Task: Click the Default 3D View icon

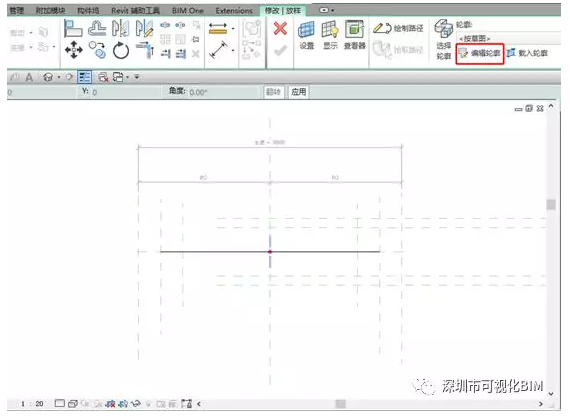Action: [x=48, y=77]
